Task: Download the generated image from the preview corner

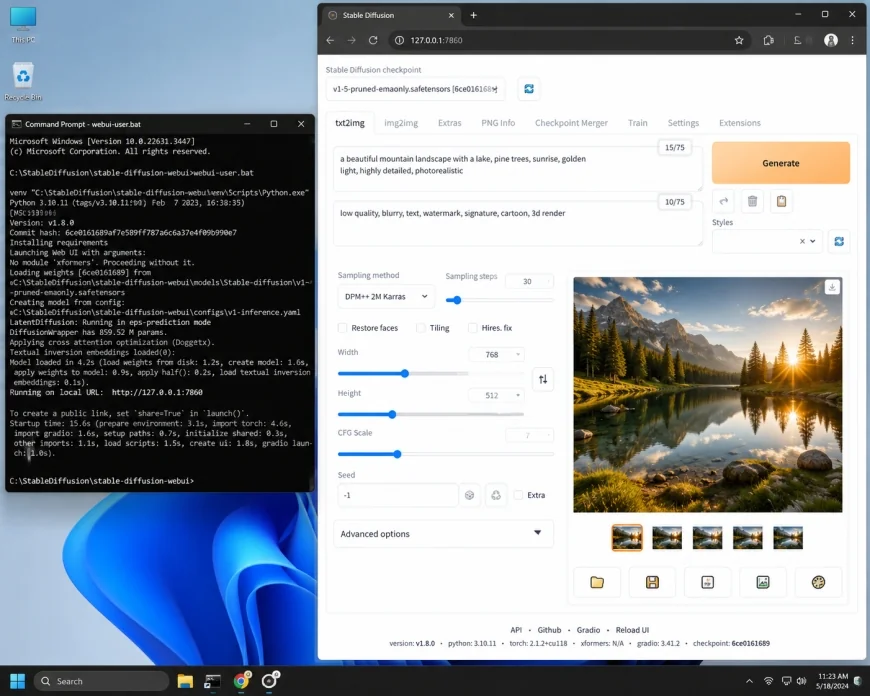Action: point(832,287)
